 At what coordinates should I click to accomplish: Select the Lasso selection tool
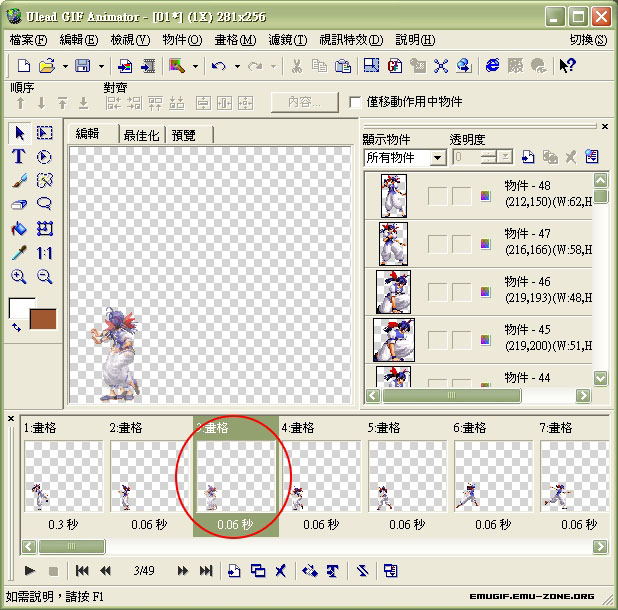(x=45, y=204)
